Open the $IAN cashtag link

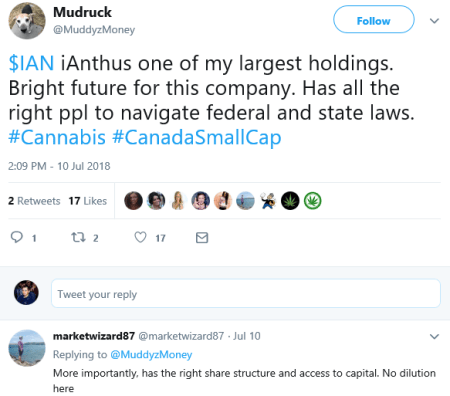[x=31, y=63]
